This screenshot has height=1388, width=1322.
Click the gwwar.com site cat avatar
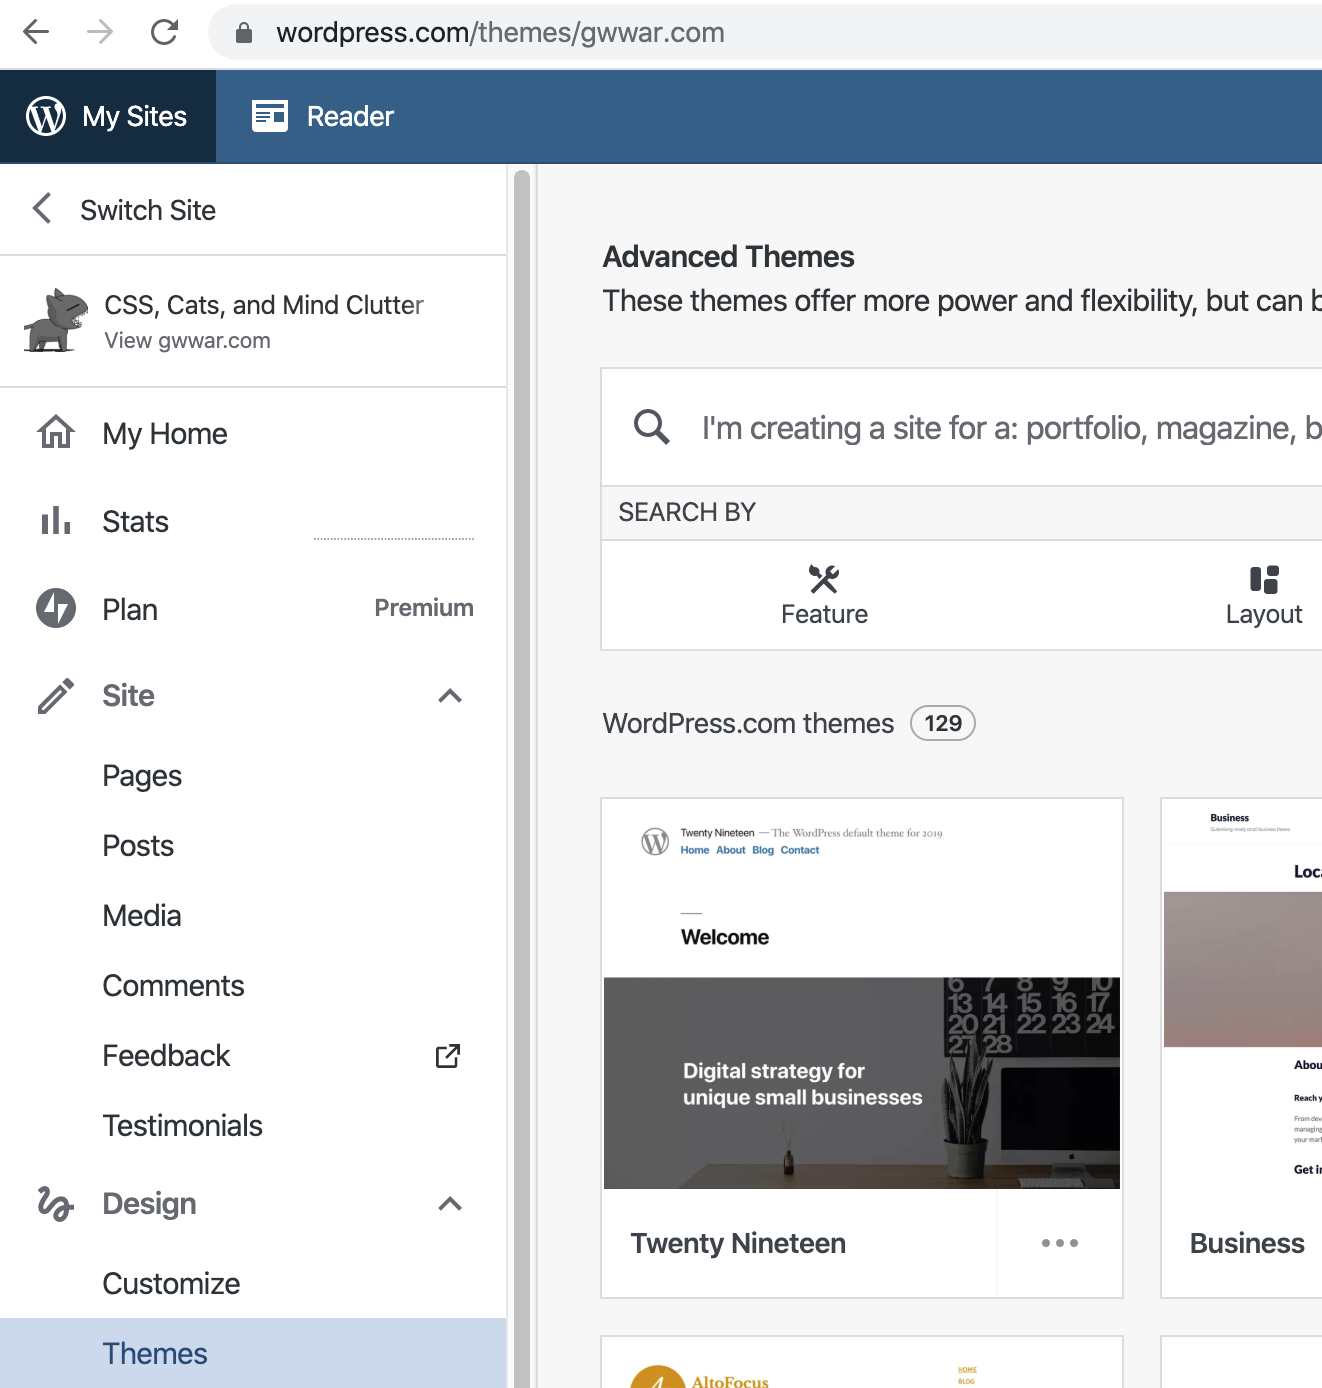point(54,320)
